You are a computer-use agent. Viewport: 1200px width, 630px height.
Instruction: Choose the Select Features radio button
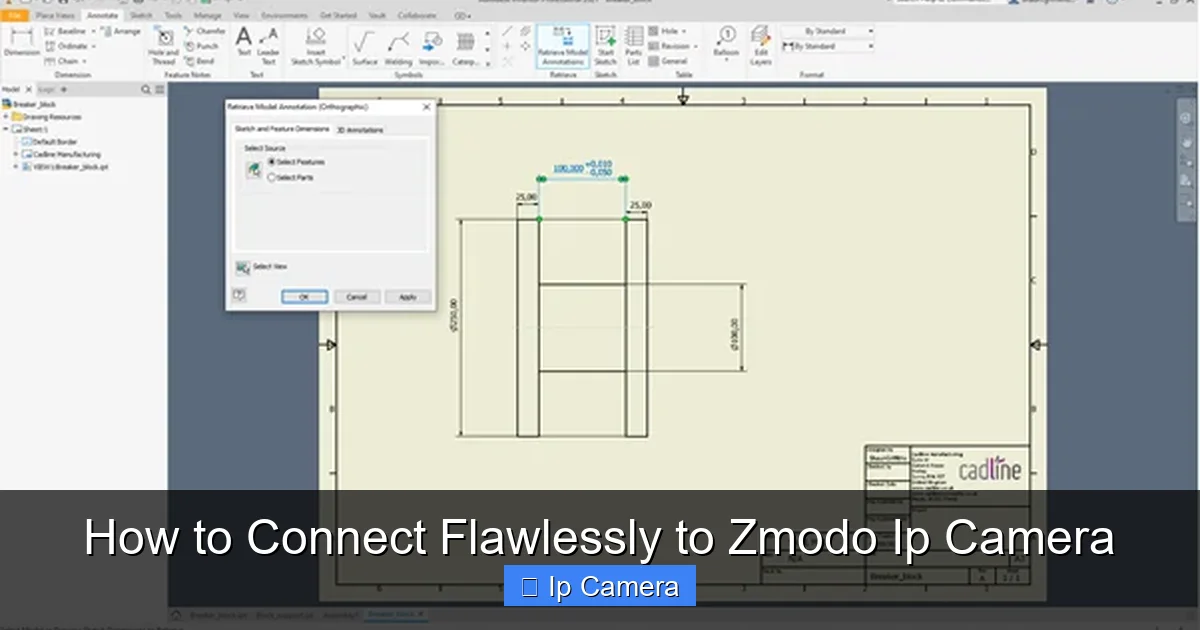click(x=272, y=162)
